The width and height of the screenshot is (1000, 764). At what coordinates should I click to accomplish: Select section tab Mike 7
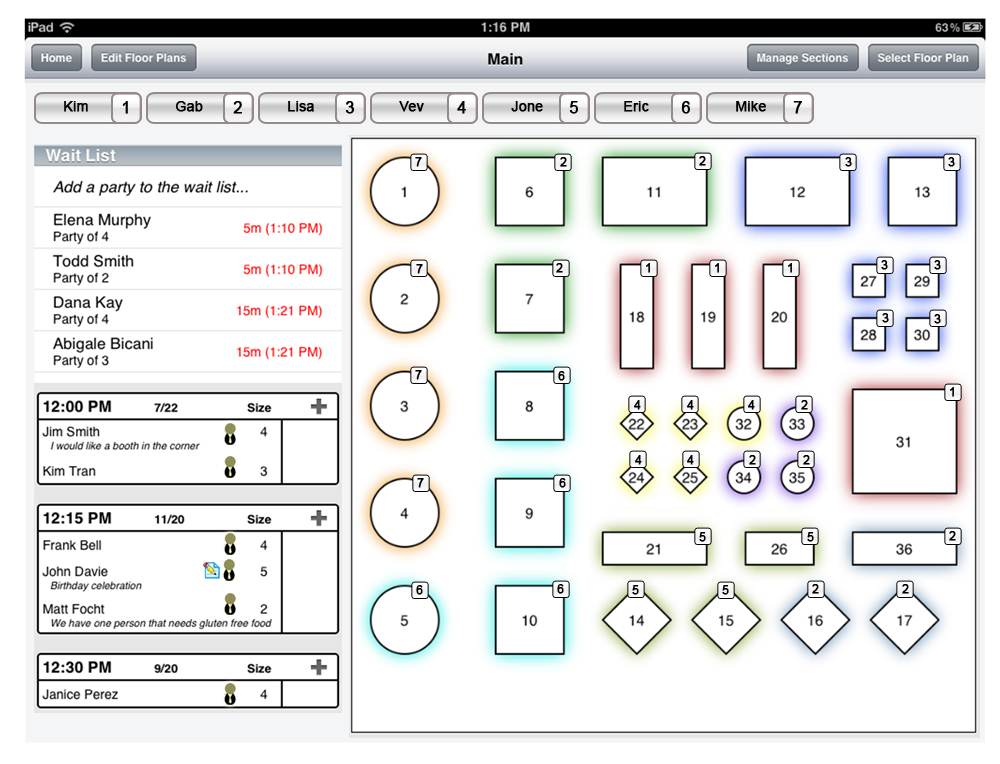point(760,107)
